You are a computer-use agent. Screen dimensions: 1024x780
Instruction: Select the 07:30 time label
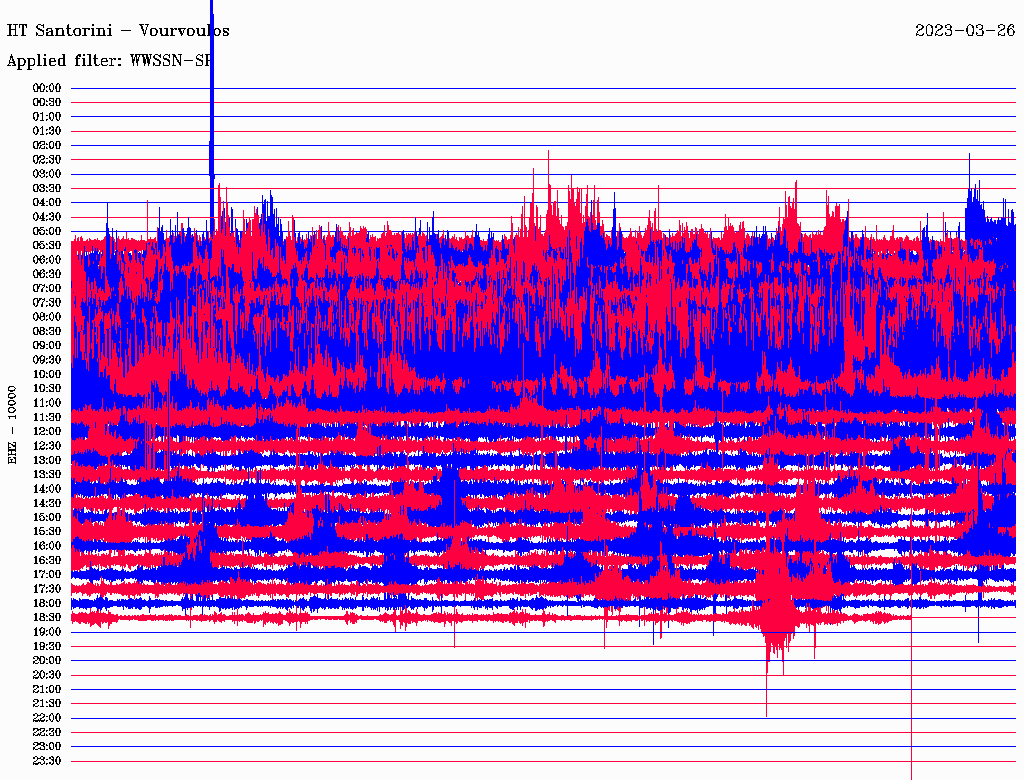tap(47, 302)
